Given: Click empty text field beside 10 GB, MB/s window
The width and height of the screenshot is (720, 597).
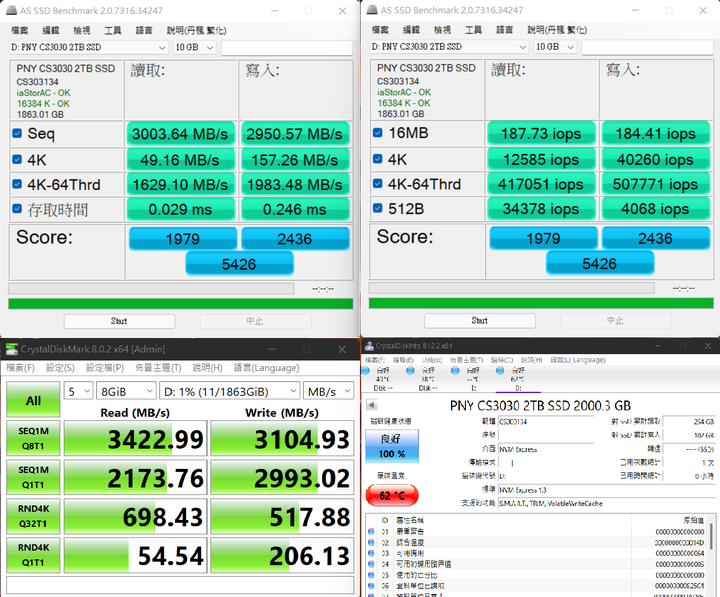Looking at the screenshot, I should [287, 47].
